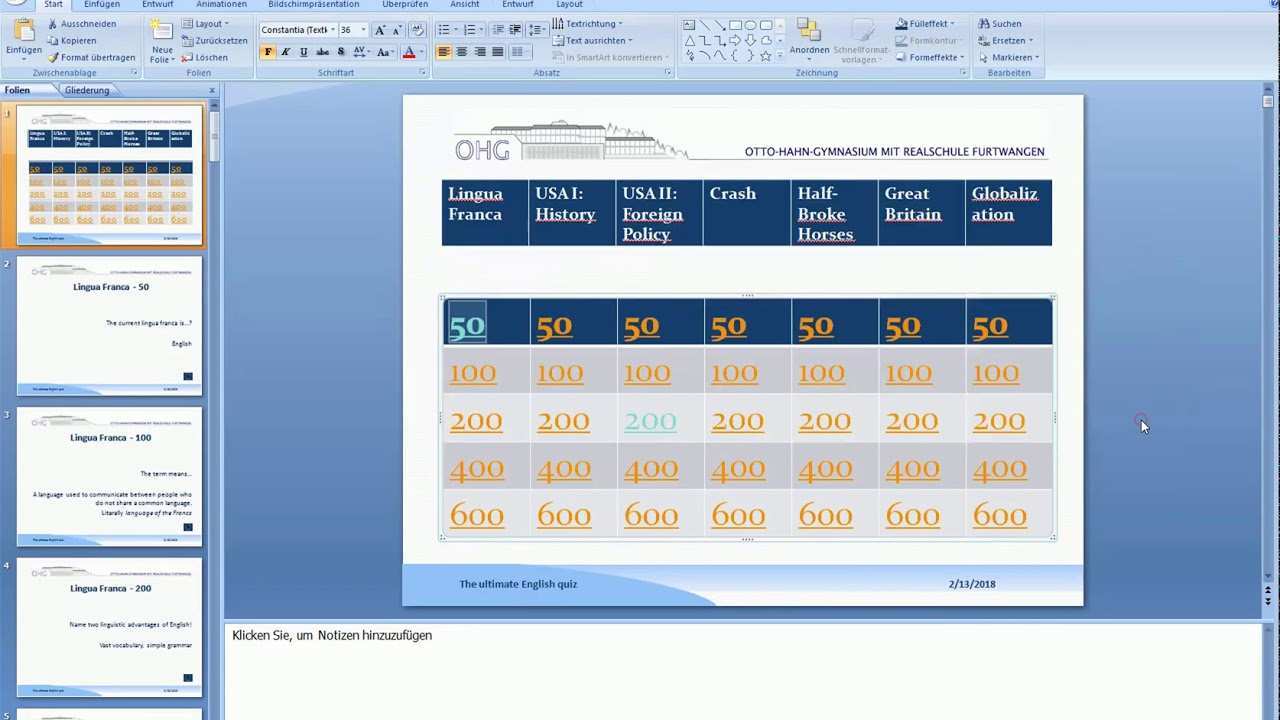Click the red font color button
This screenshot has width=1280, height=720.
click(x=408, y=52)
